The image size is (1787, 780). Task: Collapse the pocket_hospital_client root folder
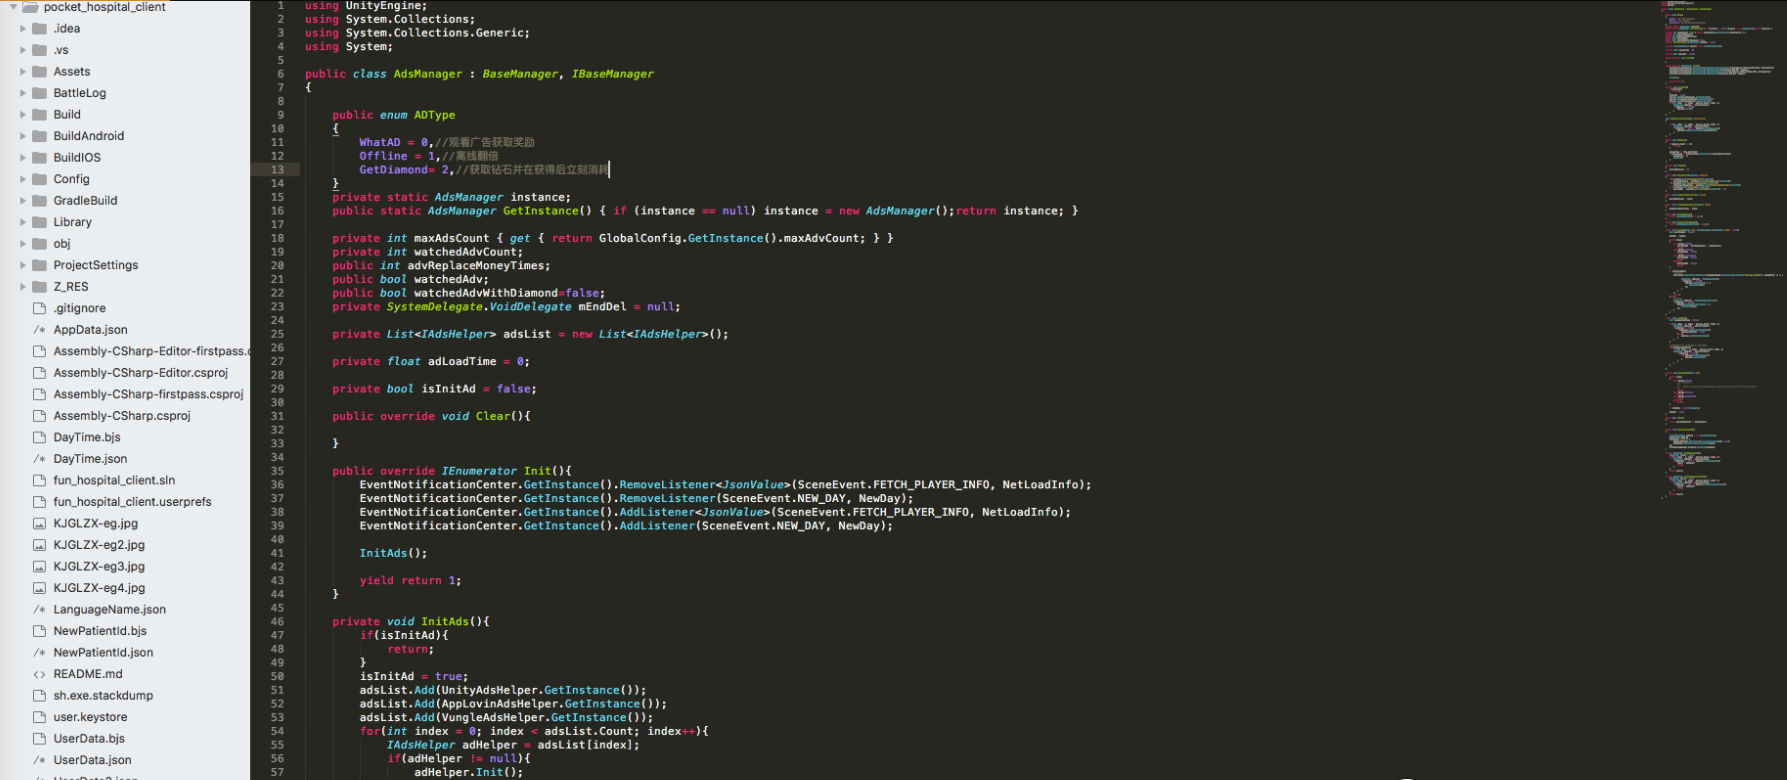13,7
